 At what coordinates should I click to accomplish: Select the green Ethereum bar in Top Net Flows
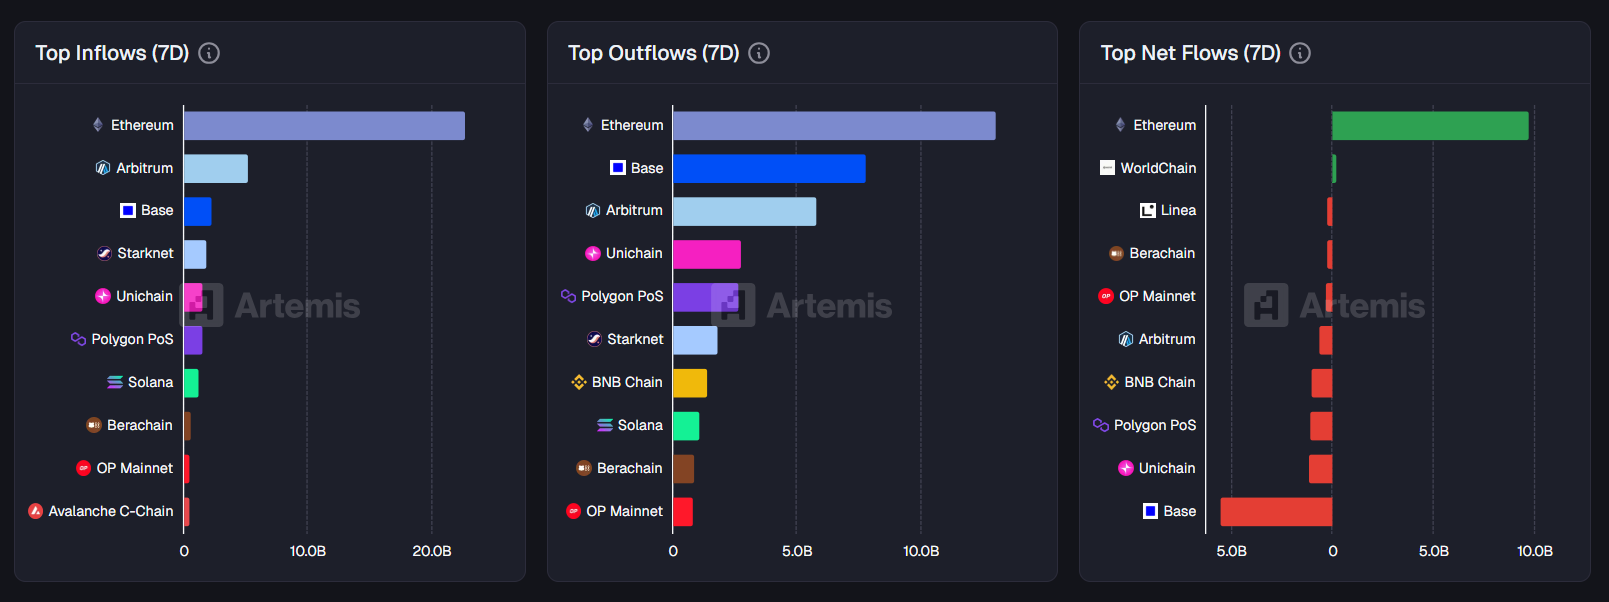[x=1430, y=126]
